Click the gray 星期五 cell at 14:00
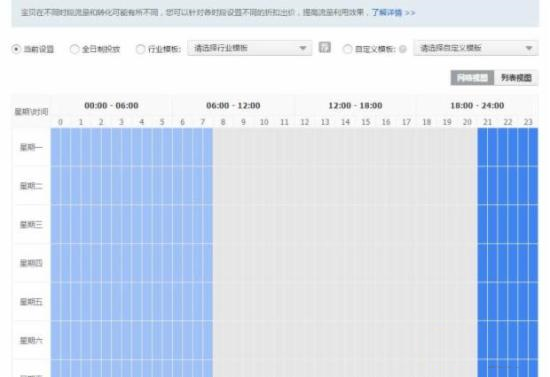 (345, 301)
